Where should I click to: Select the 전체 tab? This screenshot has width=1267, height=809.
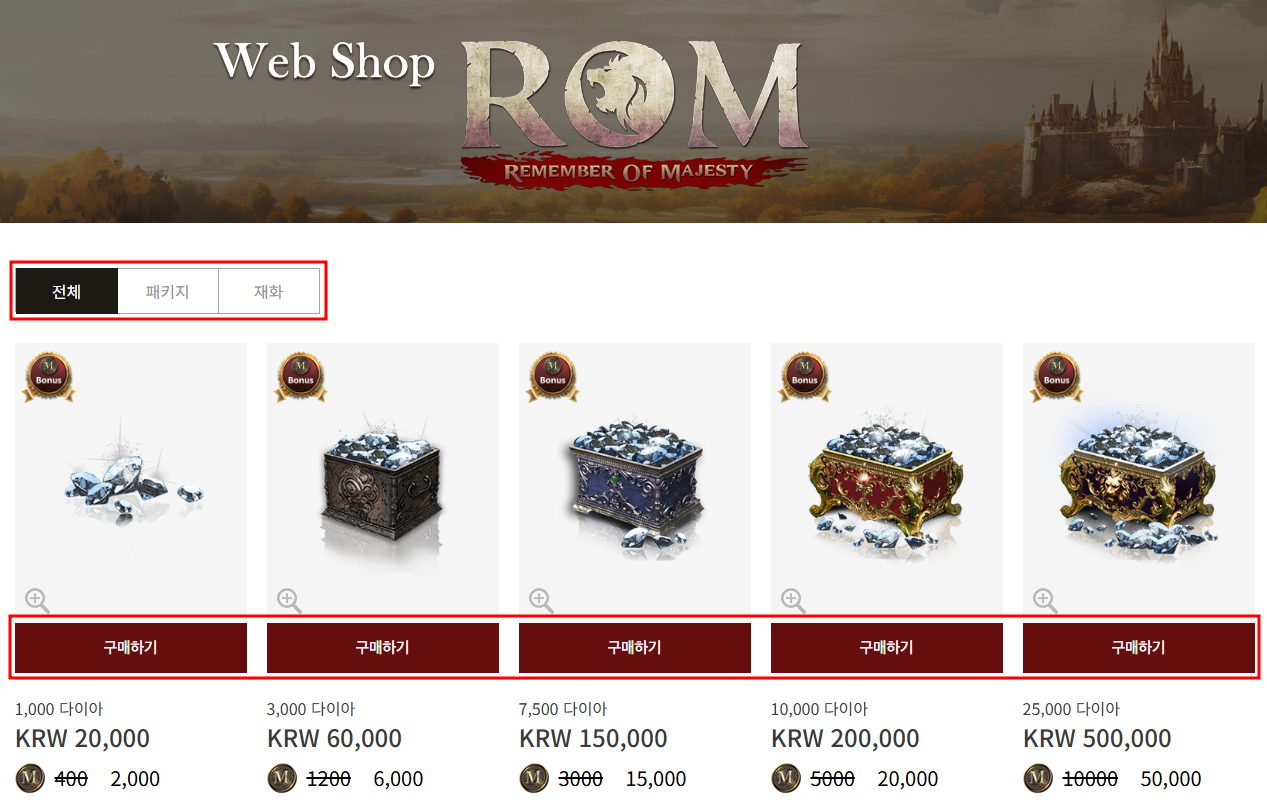[x=67, y=292]
